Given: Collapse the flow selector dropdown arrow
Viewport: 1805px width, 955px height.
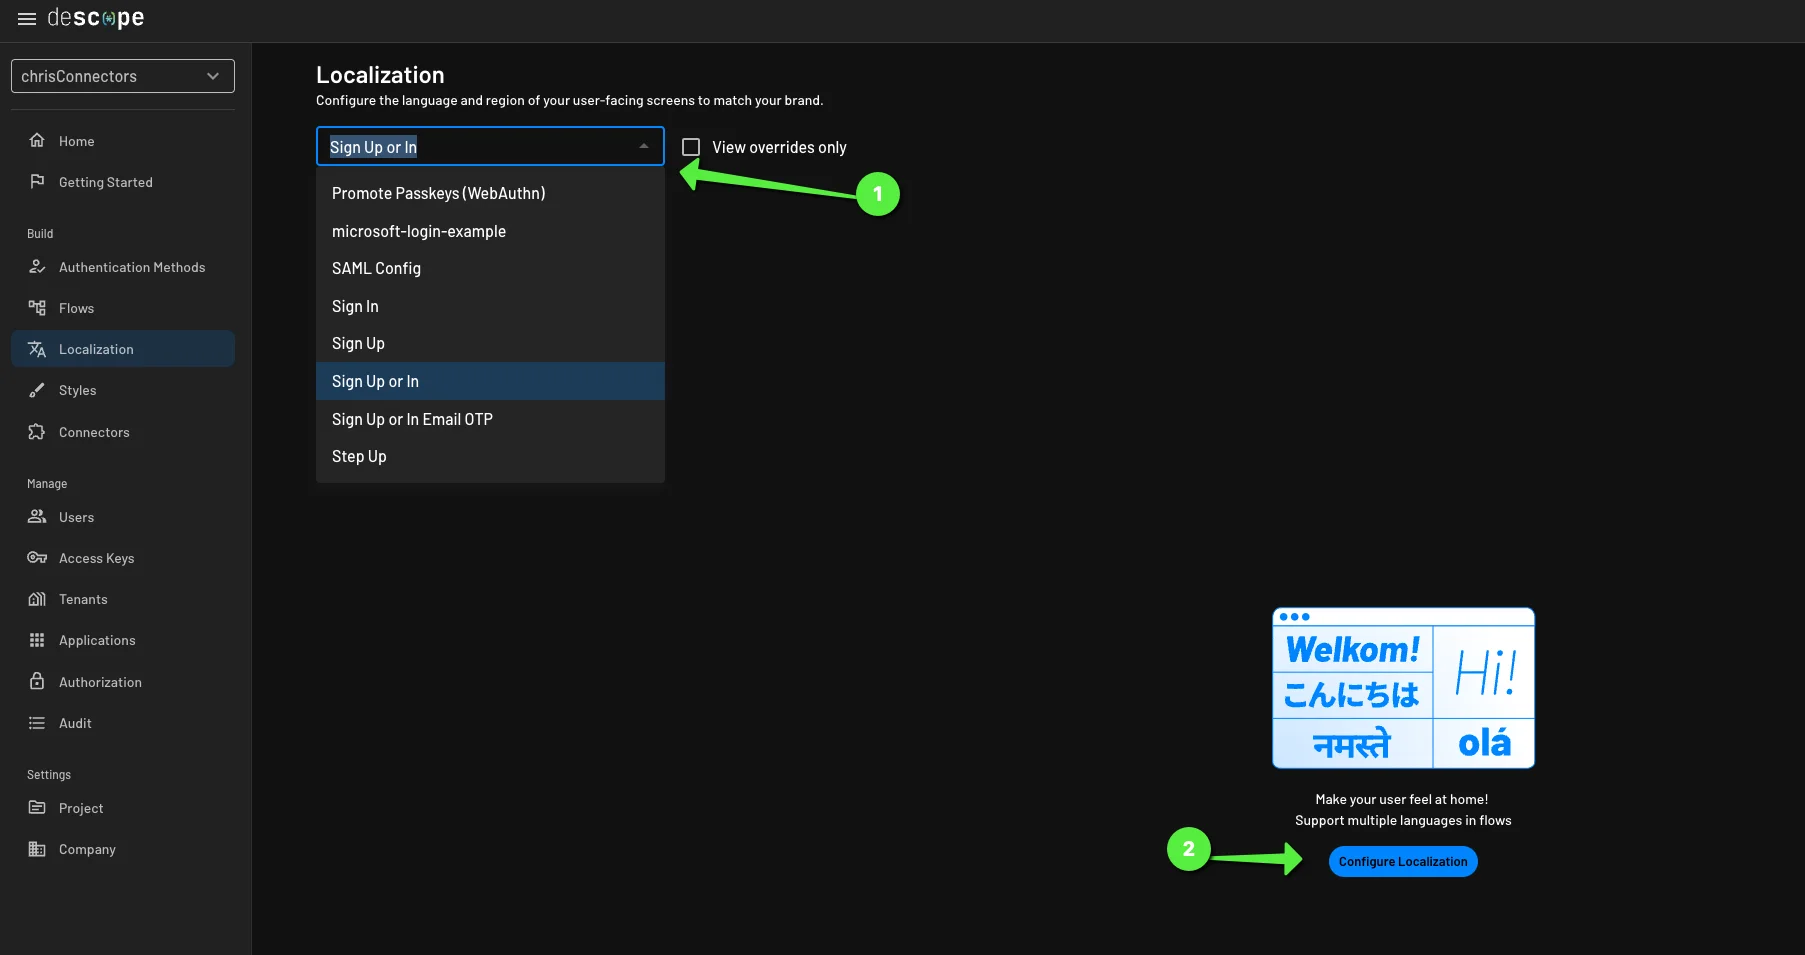Looking at the screenshot, I should (x=644, y=147).
